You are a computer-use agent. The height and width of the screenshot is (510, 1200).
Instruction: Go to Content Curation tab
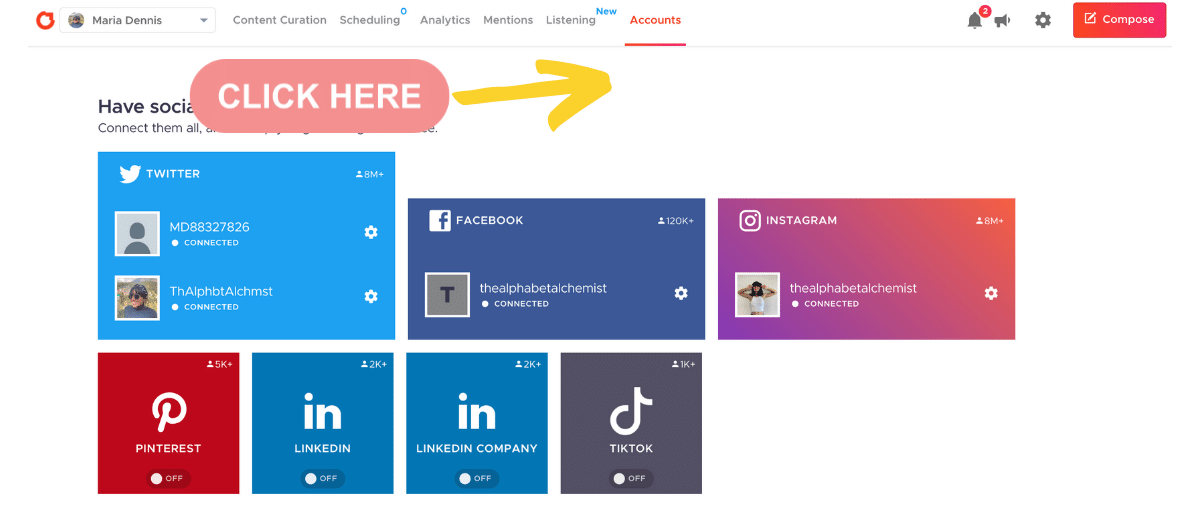click(279, 20)
